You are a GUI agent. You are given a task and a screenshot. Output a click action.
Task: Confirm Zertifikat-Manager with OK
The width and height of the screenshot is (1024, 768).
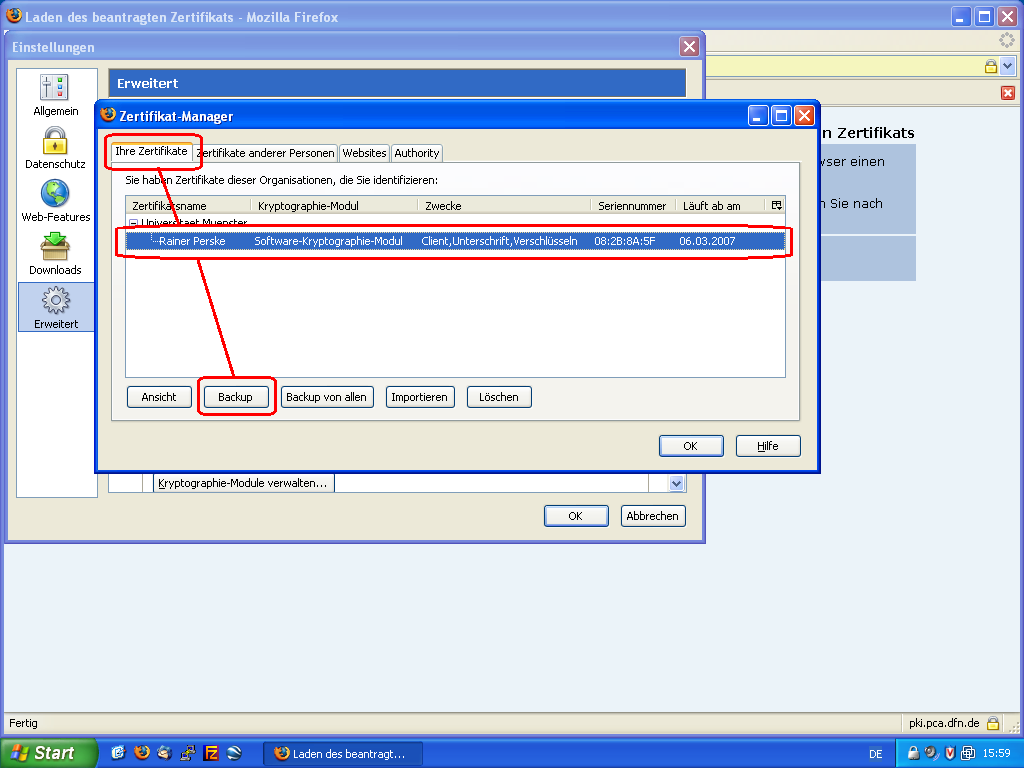pos(690,446)
